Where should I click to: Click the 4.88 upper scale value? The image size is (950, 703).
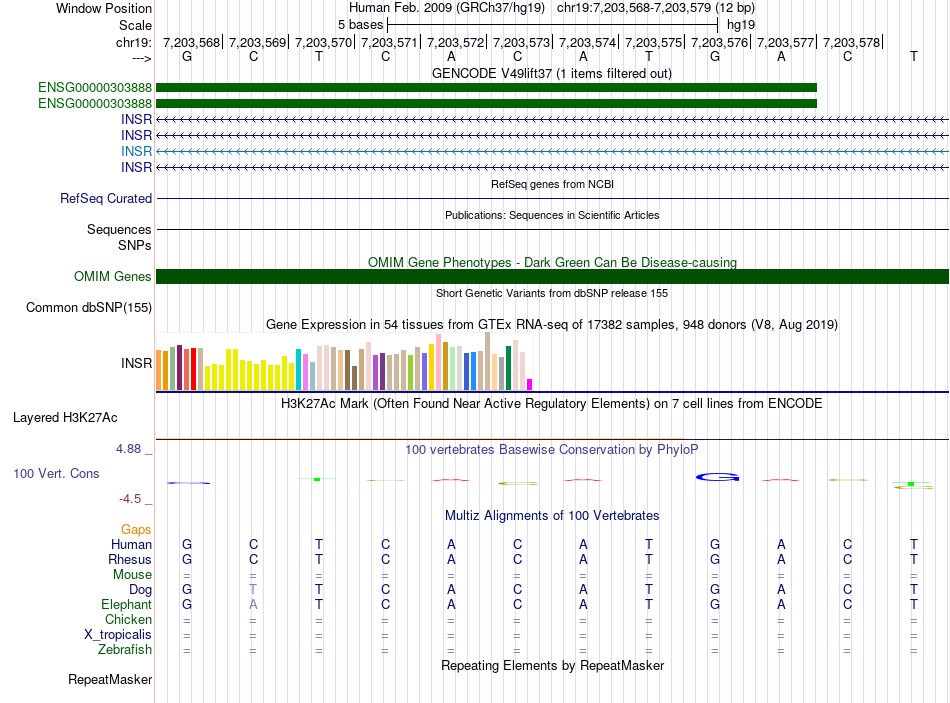point(128,449)
